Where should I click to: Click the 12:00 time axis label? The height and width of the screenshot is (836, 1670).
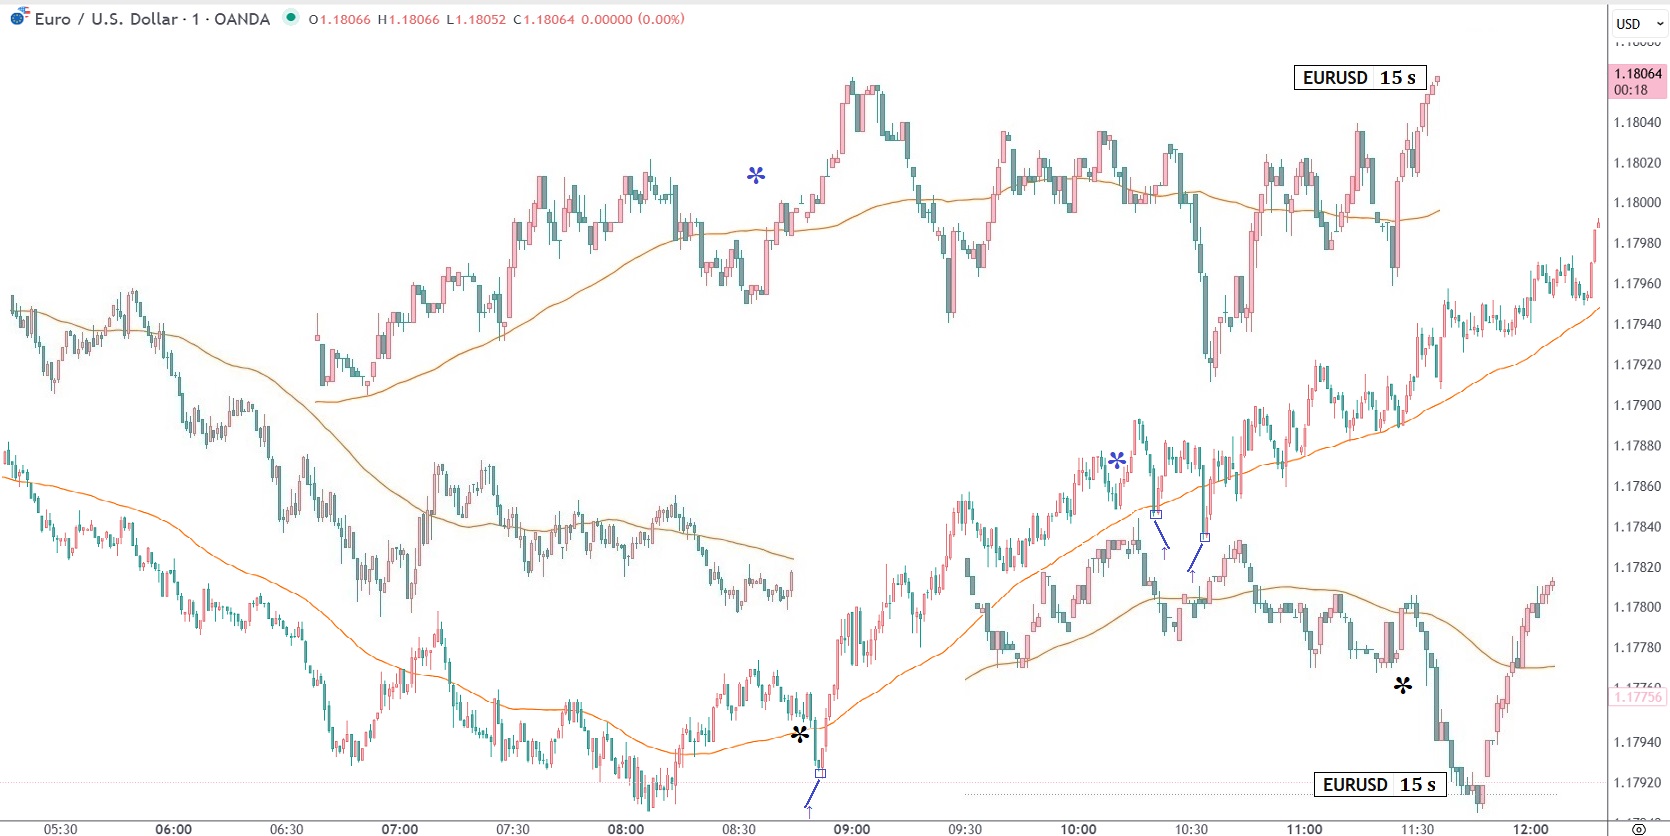1530,829
